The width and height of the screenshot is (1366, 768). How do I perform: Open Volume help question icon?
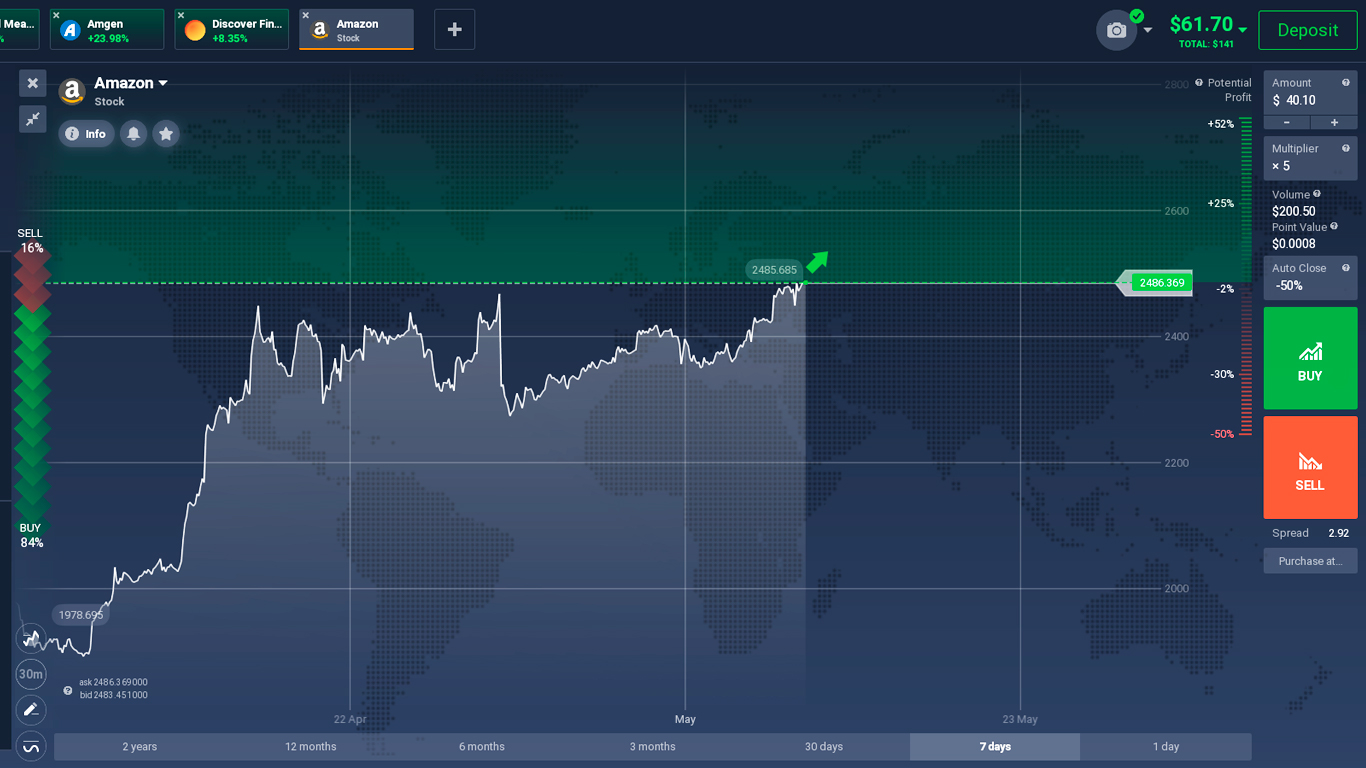click(x=1317, y=194)
